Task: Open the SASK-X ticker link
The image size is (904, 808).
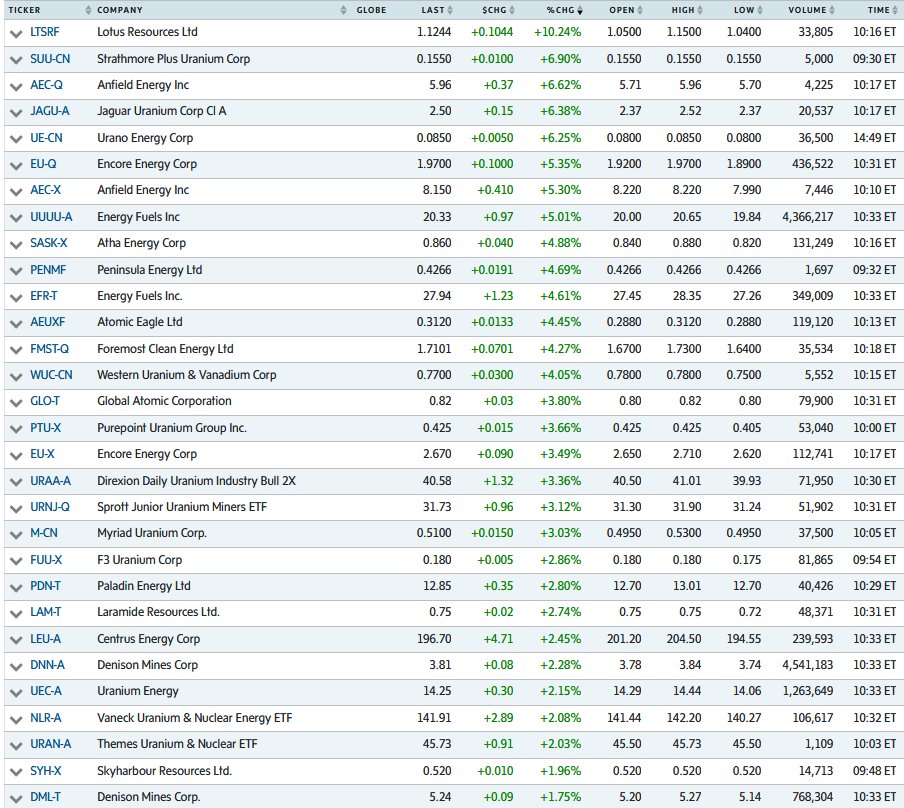Action: tap(49, 243)
